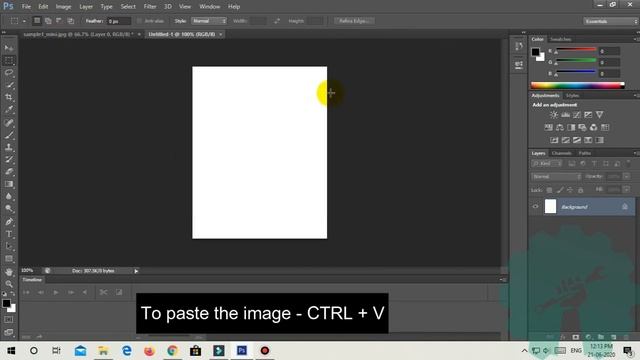This screenshot has width=640, height=360.
Task: Add a Levels adjustment
Action: pyautogui.click(x=565, y=115)
